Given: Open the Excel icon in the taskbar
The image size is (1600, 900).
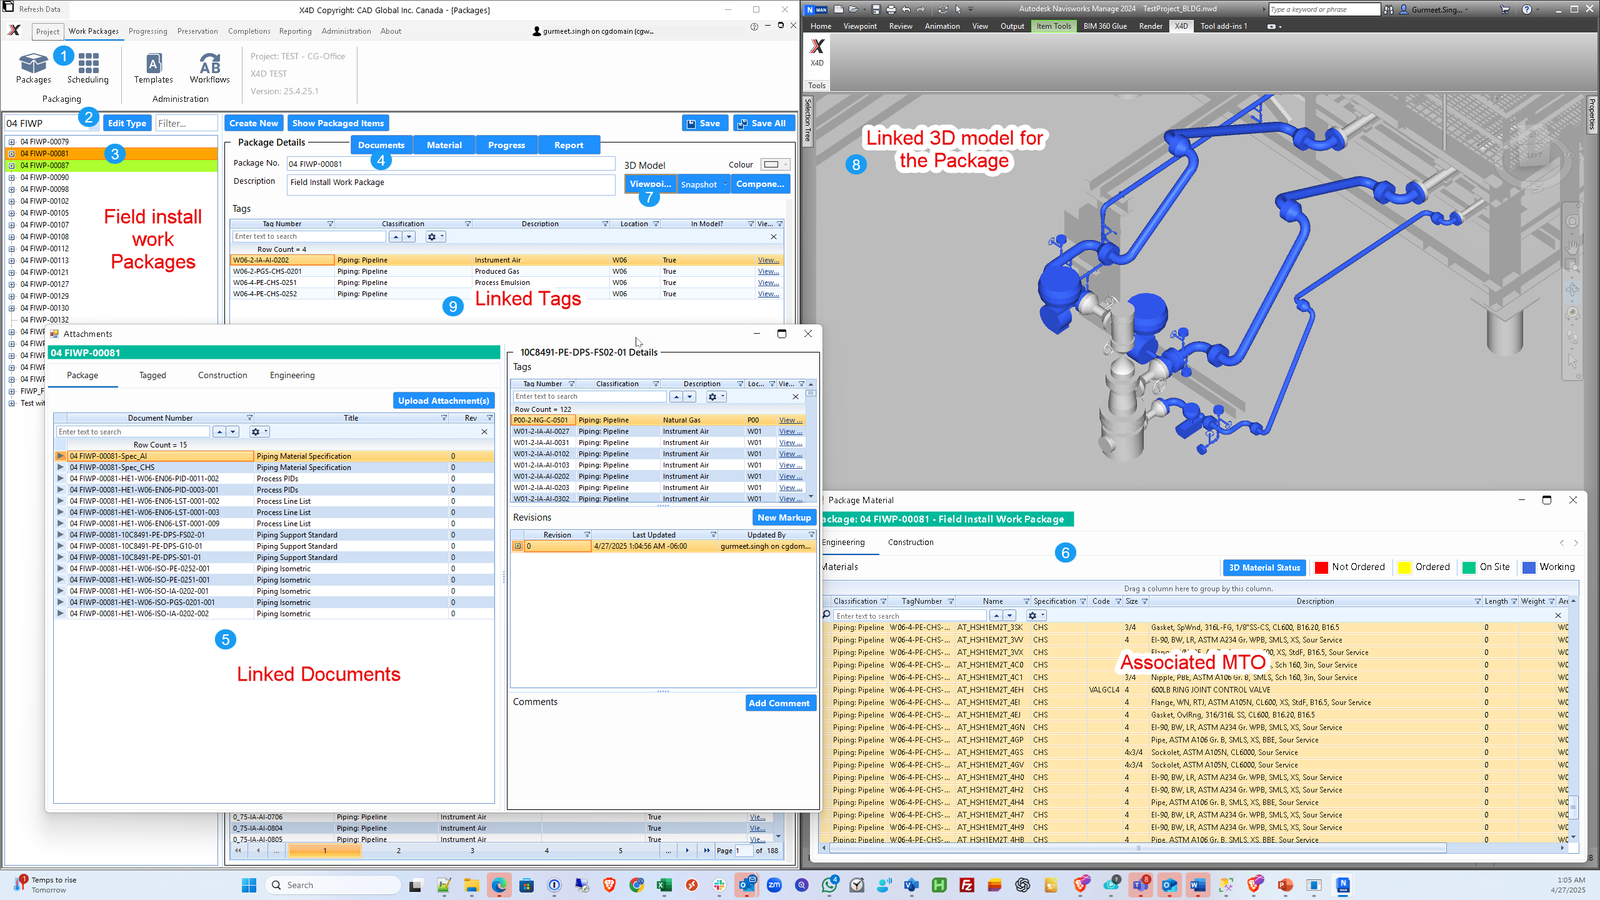Looking at the screenshot, I should [663, 885].
